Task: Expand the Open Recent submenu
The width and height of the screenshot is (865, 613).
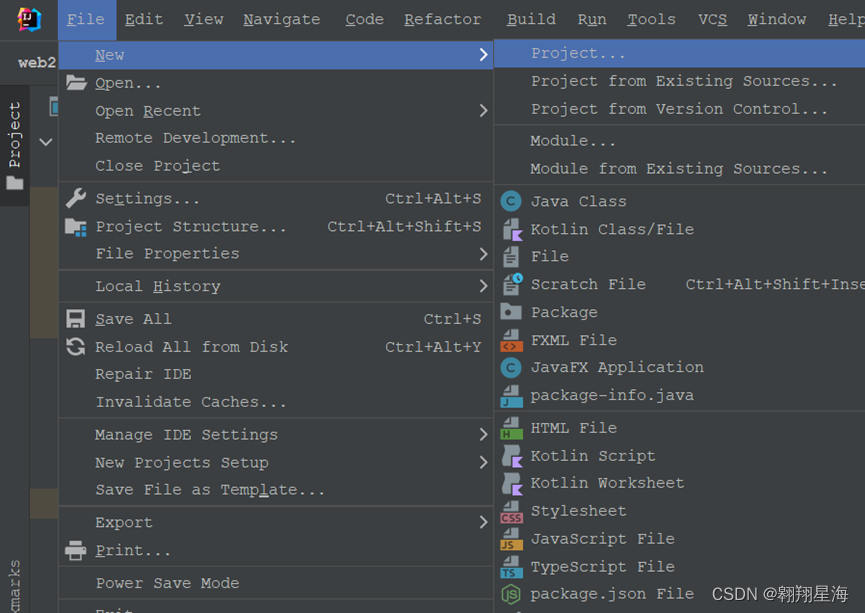Action: coord(151,111)
